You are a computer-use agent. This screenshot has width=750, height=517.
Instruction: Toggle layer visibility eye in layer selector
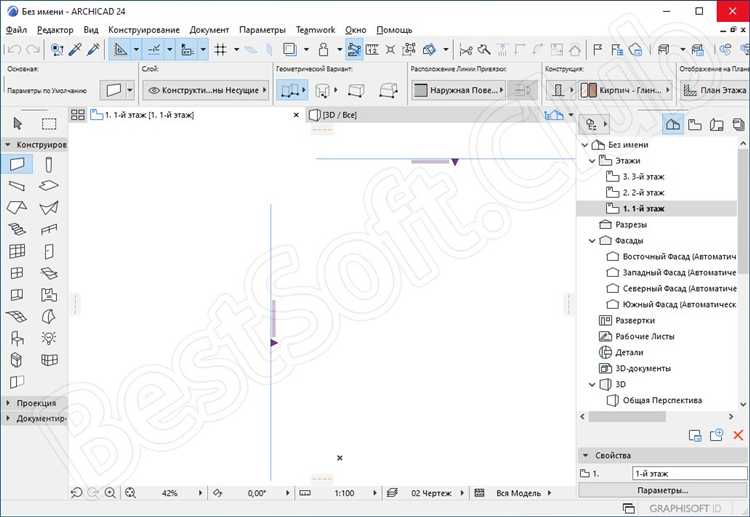coord(154,90)
